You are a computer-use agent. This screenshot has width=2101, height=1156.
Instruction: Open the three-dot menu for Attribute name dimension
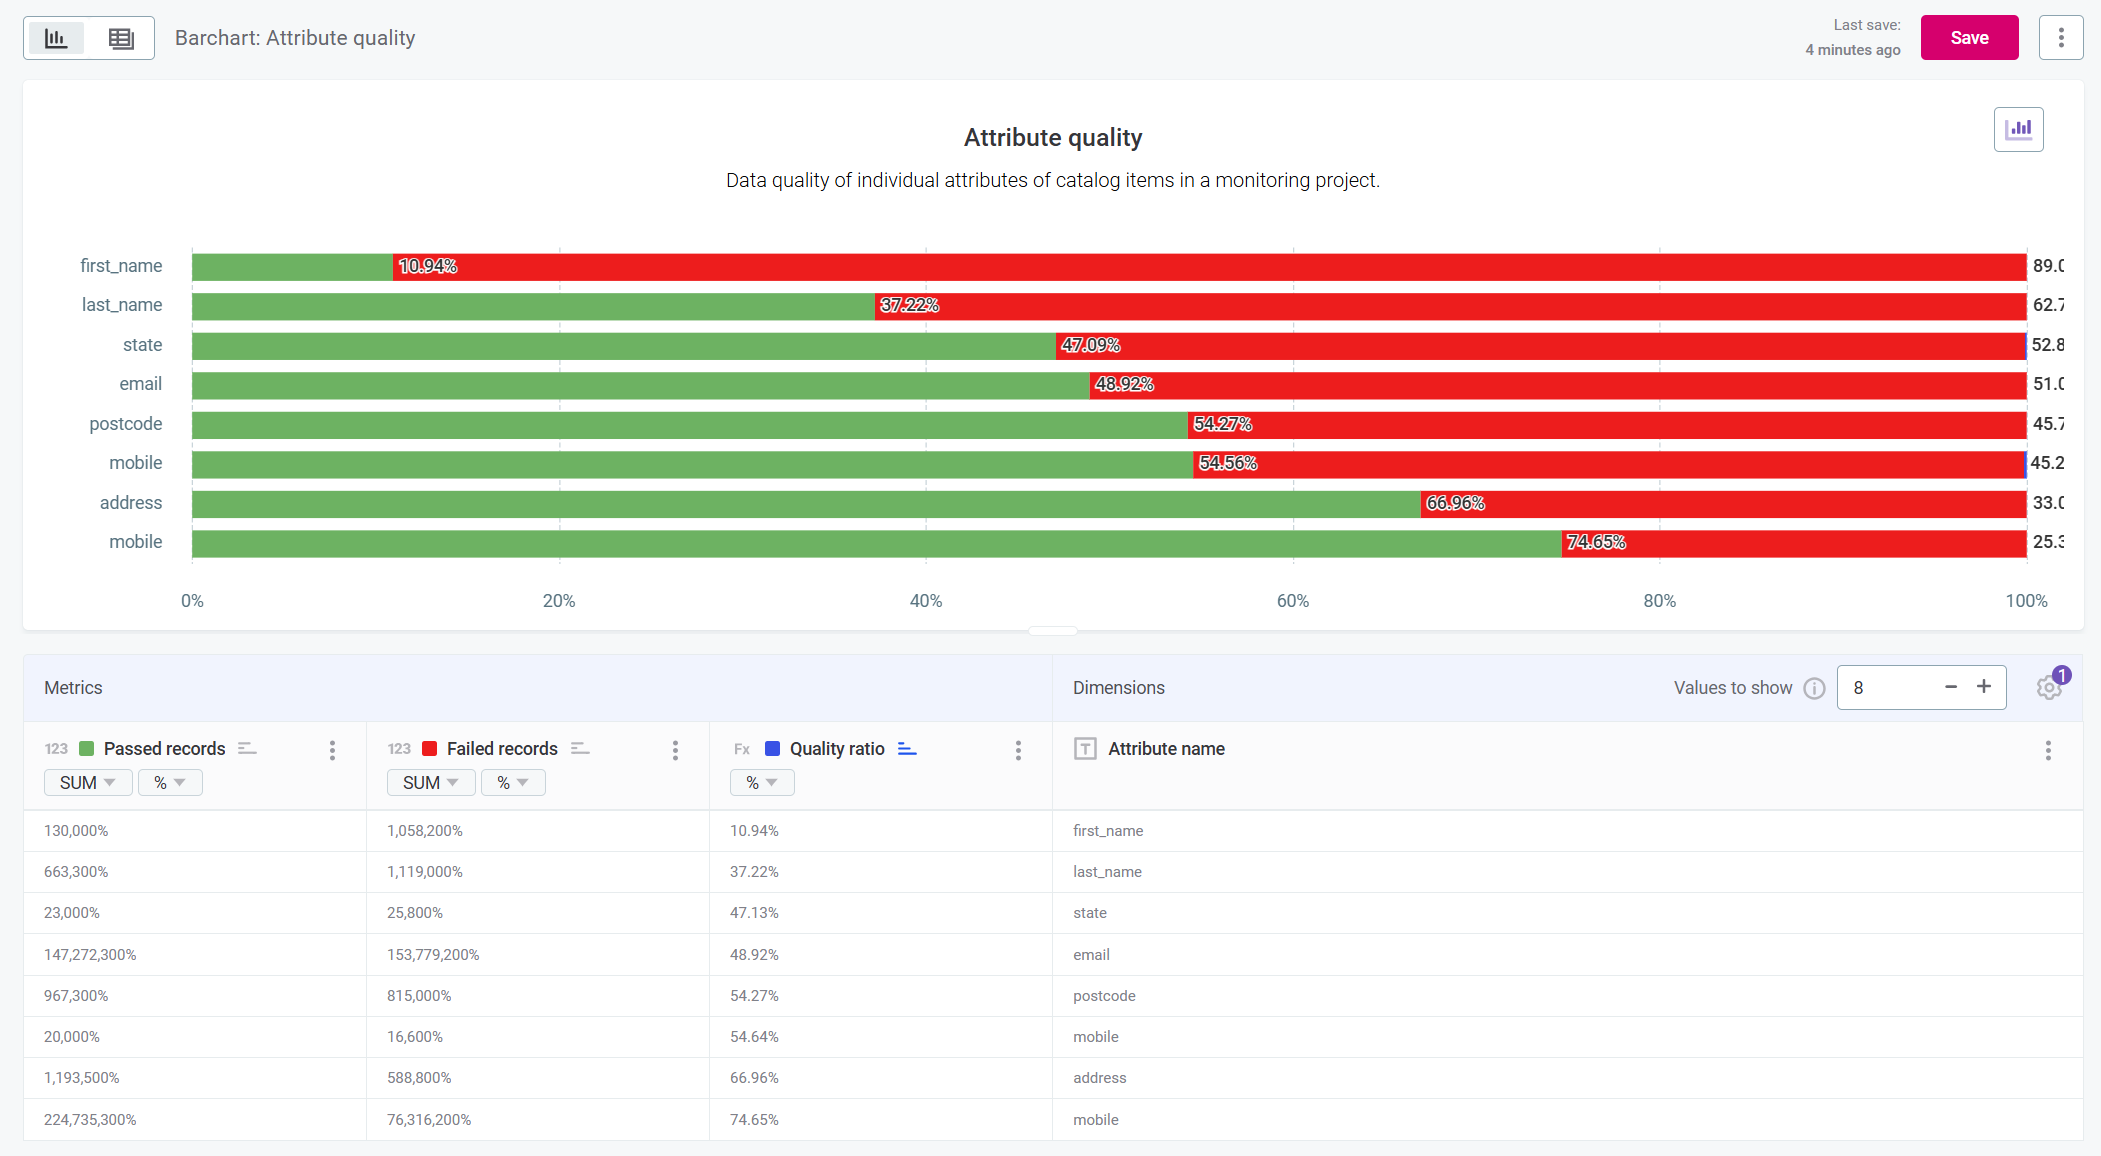coord(2048,751)
